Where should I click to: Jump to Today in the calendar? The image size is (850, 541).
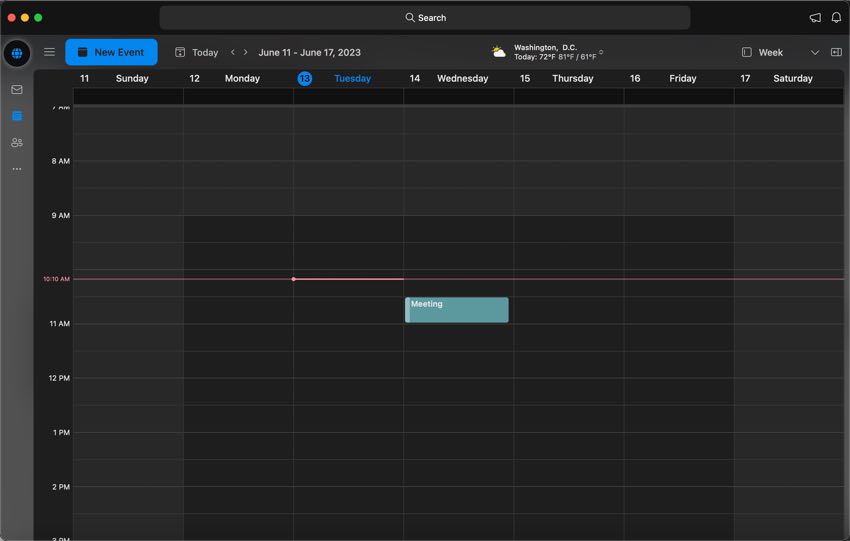pos(196,52)
